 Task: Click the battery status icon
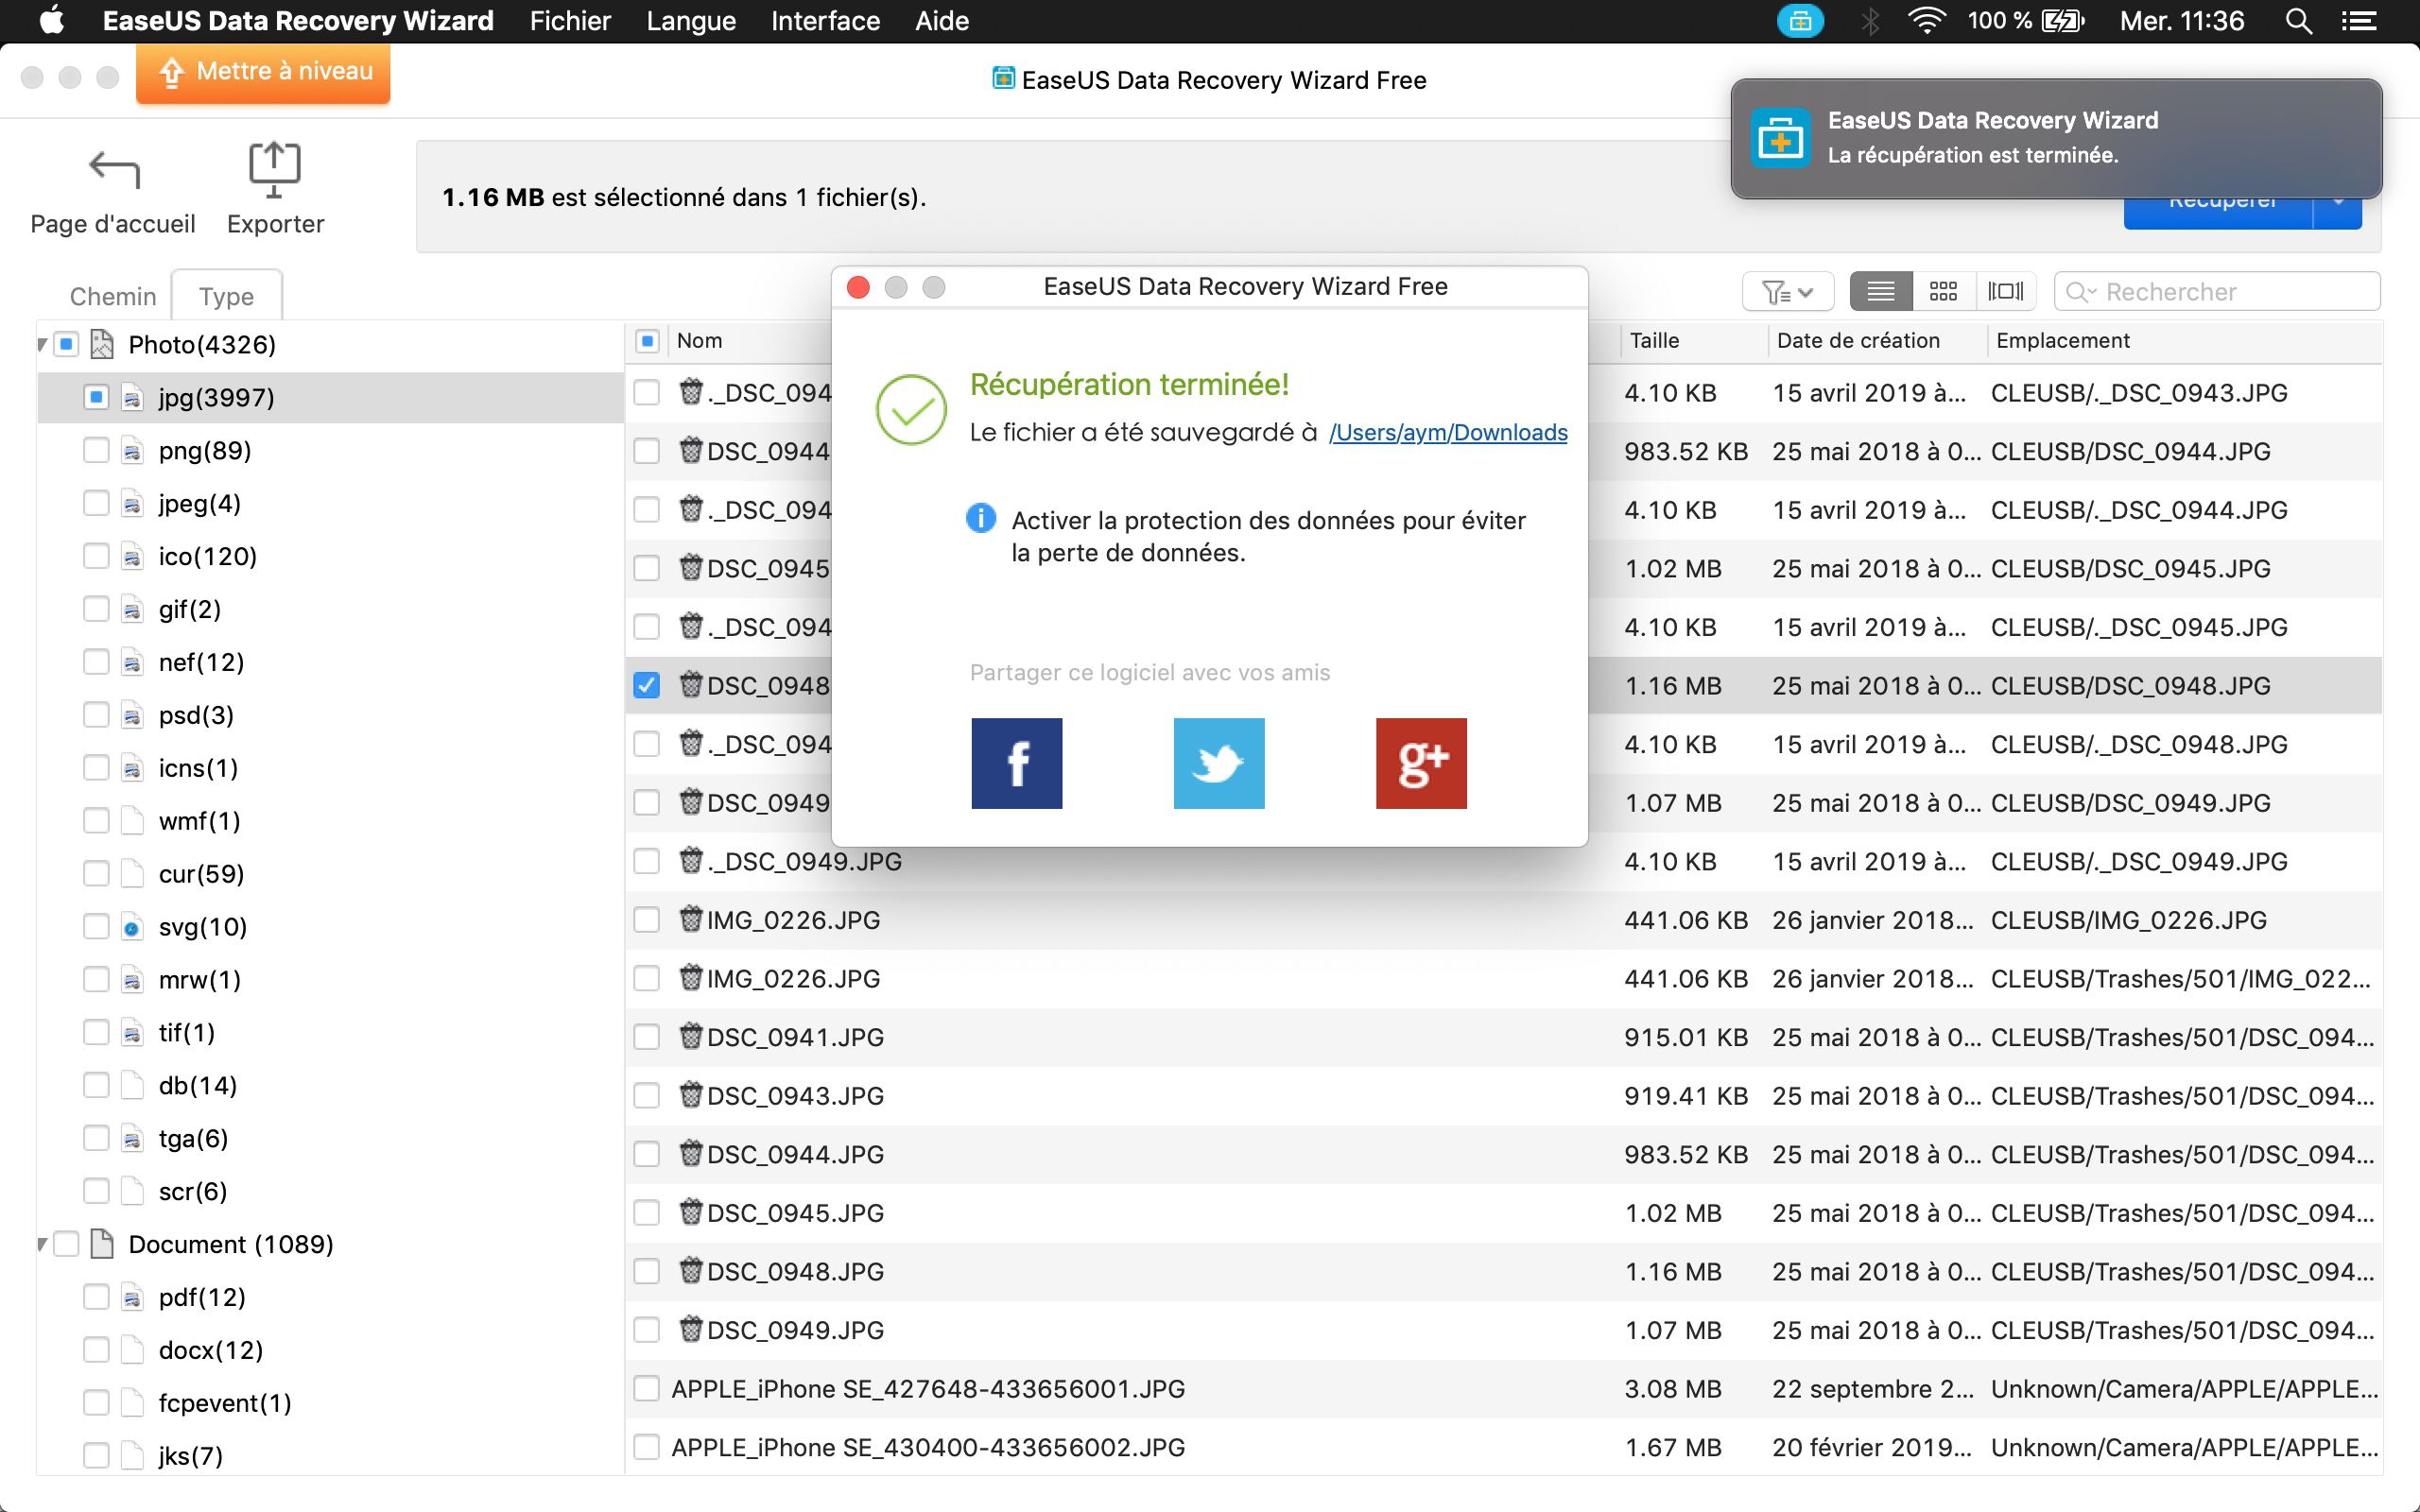(2062, 21)
